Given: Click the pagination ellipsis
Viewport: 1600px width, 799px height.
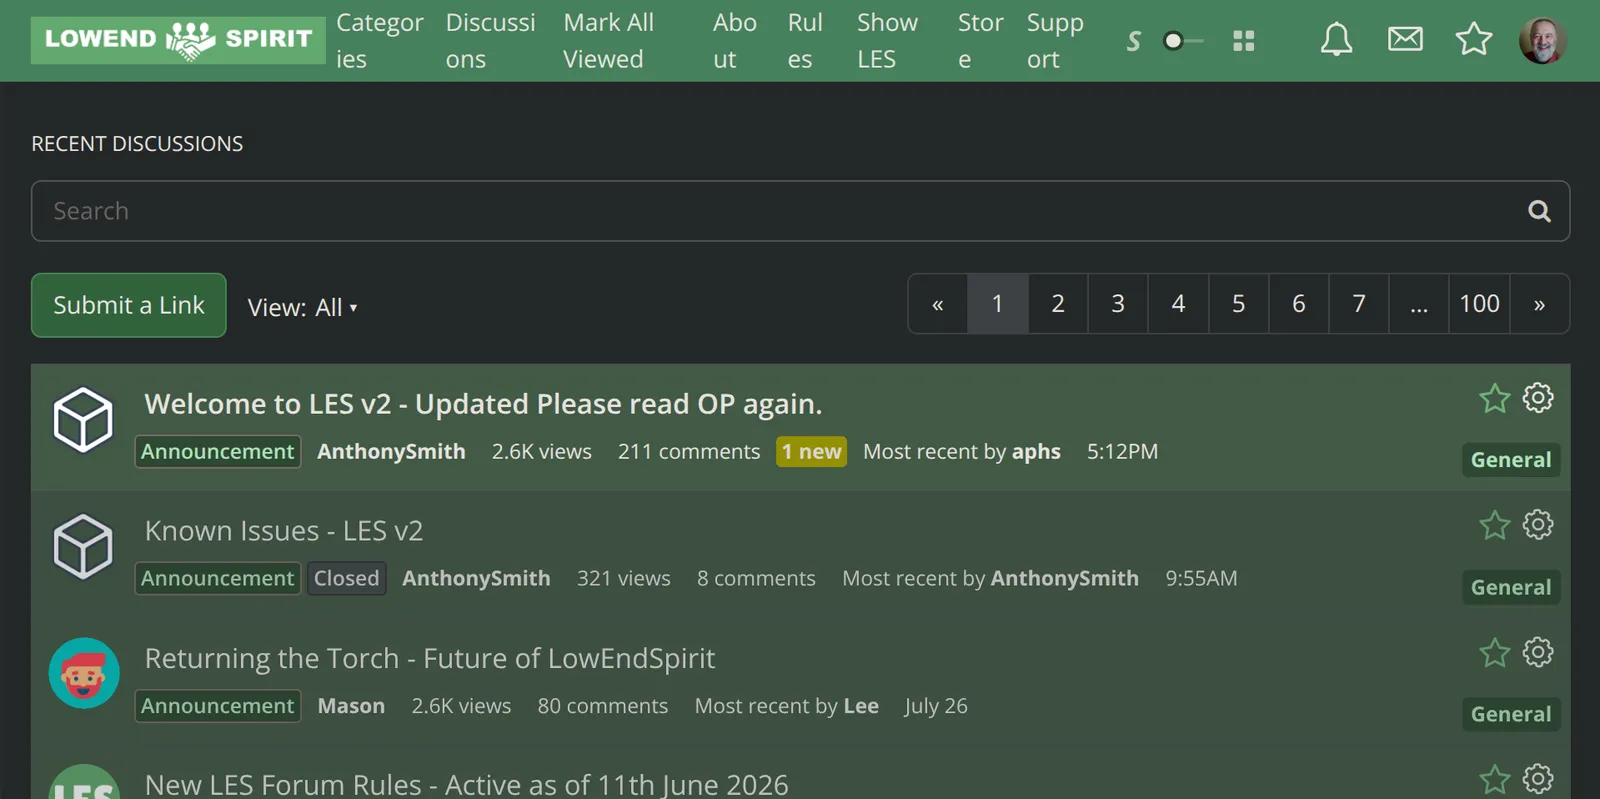Looking at the screenshot, I should point(1418,304).
